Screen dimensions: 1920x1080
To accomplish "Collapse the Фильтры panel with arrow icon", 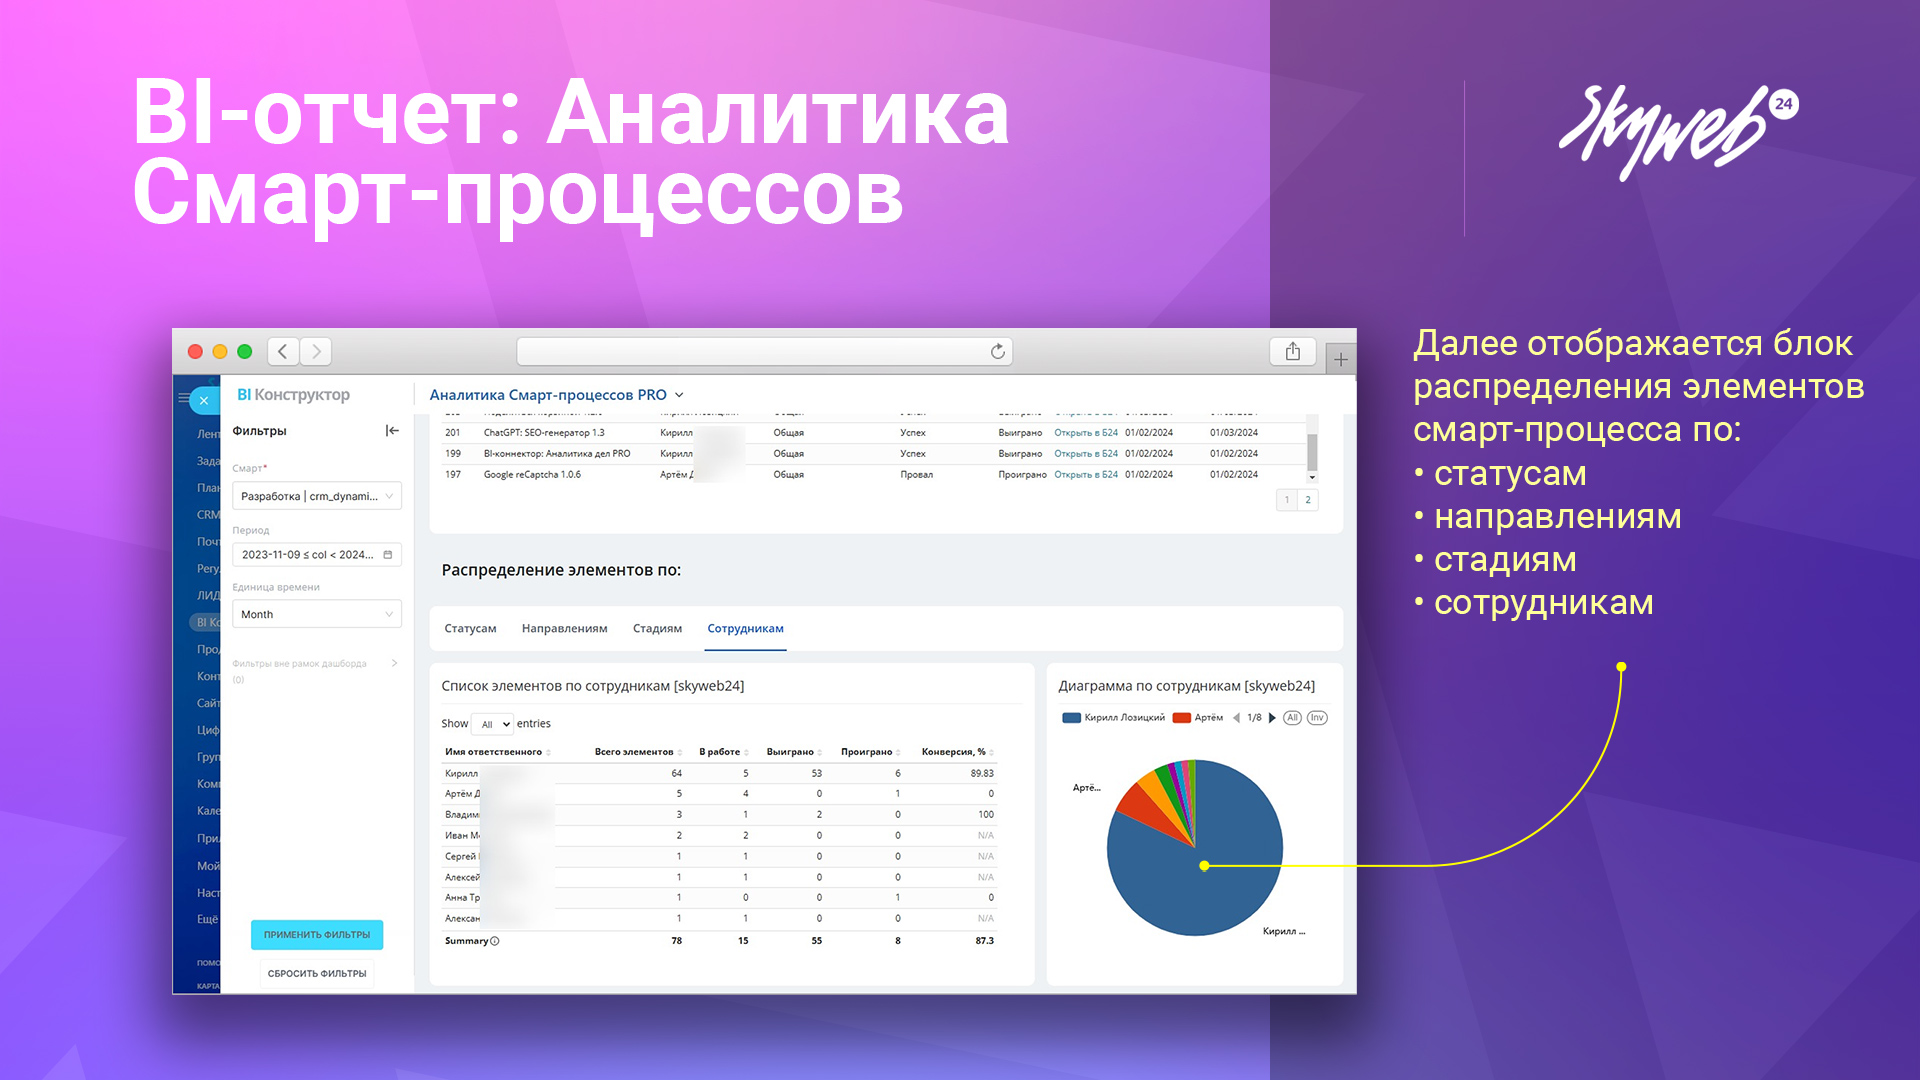I will 392,431.
